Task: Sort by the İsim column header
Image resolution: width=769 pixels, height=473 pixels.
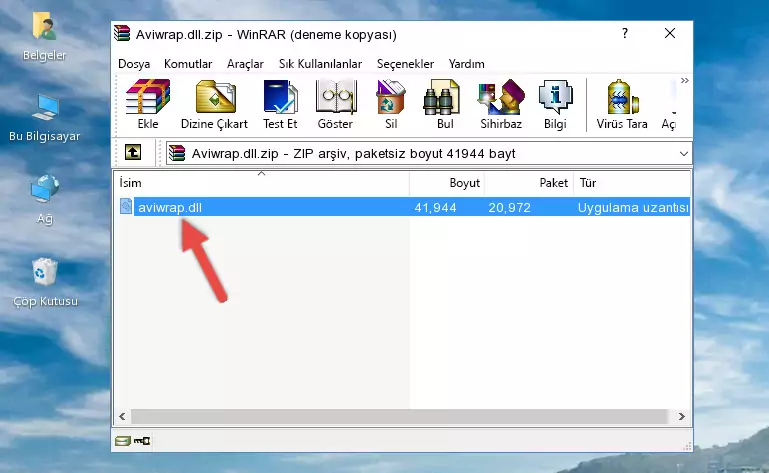Action: pyautogui.click(x=262, y=183)
